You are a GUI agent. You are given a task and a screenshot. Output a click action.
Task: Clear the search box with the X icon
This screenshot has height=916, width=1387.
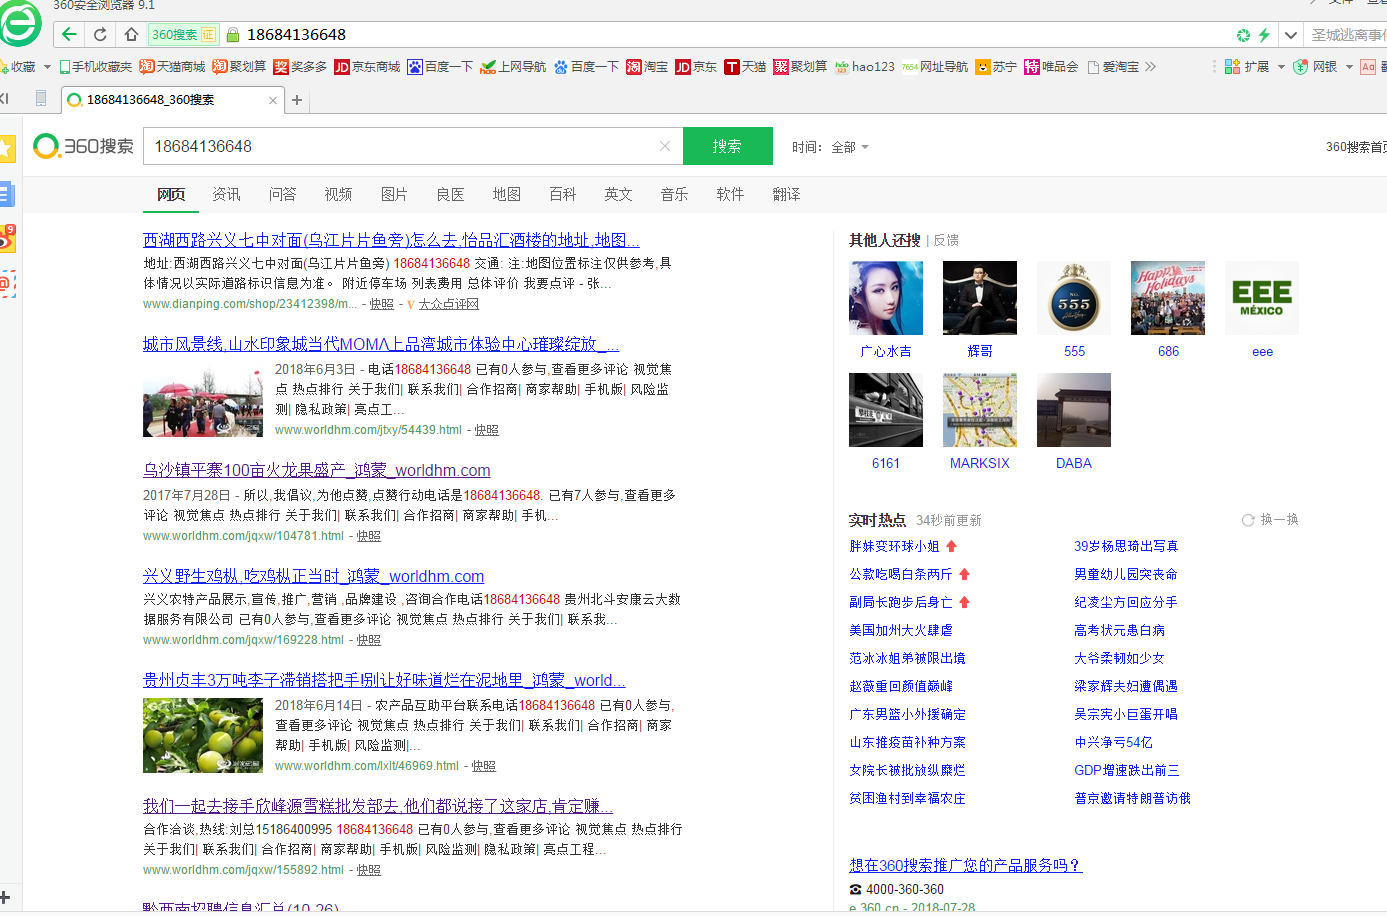coord(665,146)
